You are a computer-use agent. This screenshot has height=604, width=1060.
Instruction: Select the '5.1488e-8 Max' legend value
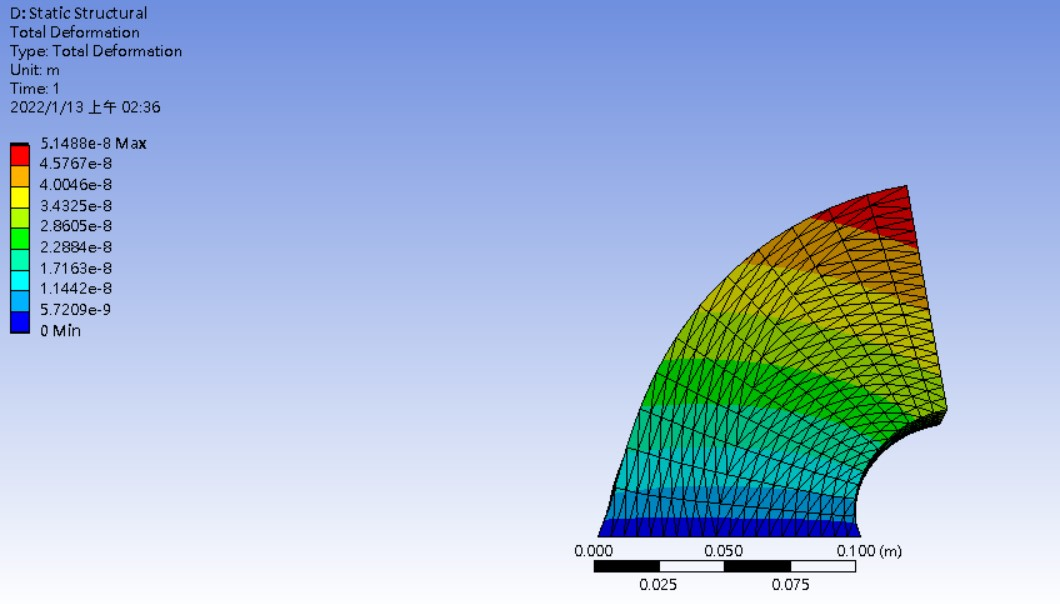pos(93,143)
